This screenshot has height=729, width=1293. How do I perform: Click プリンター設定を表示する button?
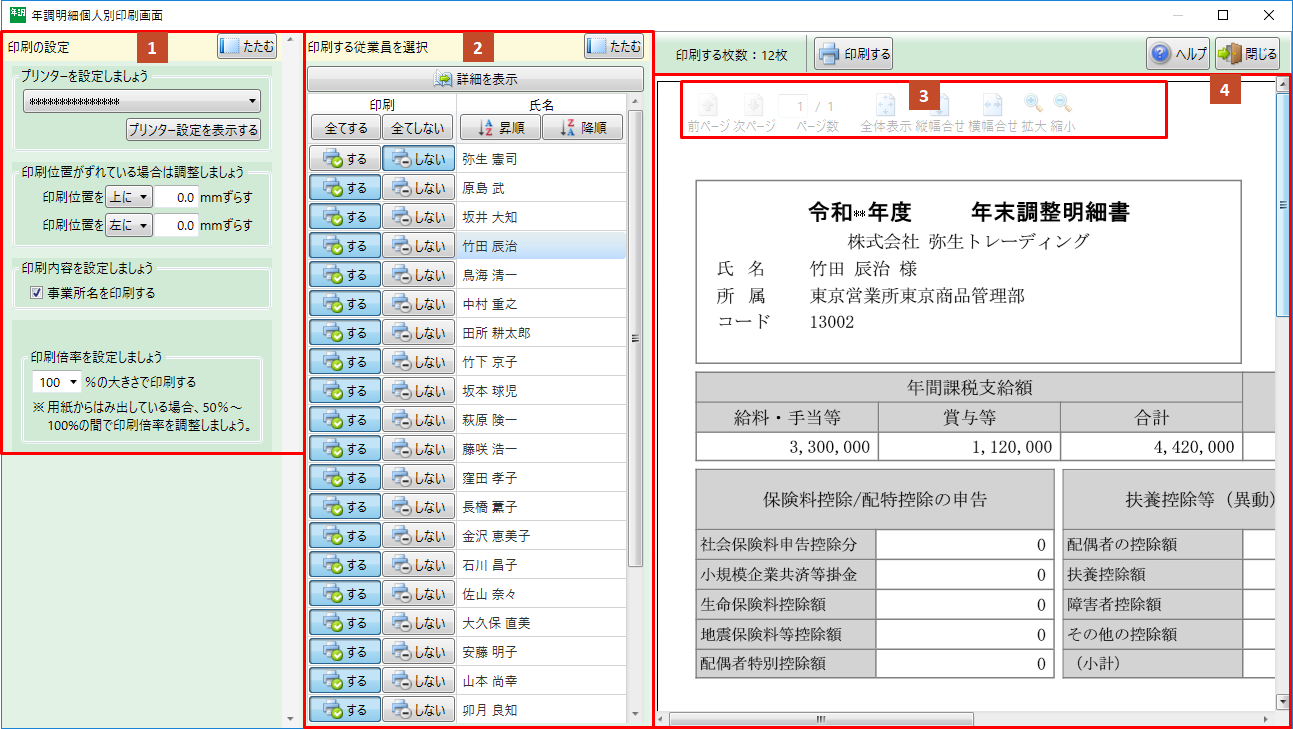pos(193,130)
